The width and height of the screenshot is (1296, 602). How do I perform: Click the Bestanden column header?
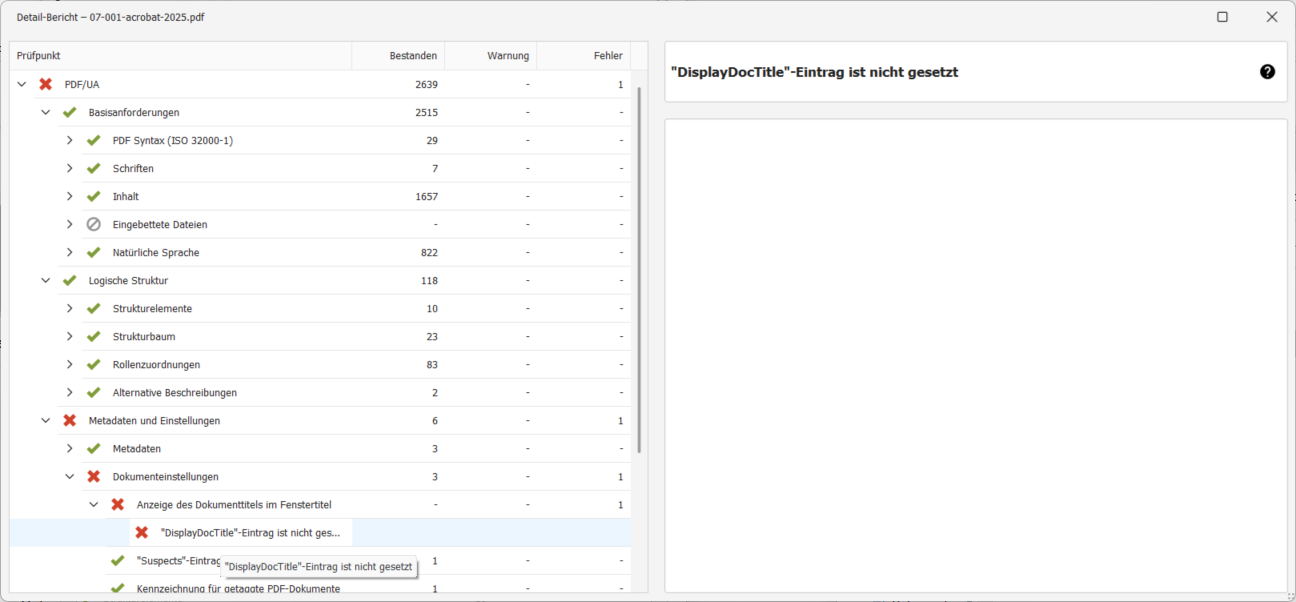coord(400,56)
